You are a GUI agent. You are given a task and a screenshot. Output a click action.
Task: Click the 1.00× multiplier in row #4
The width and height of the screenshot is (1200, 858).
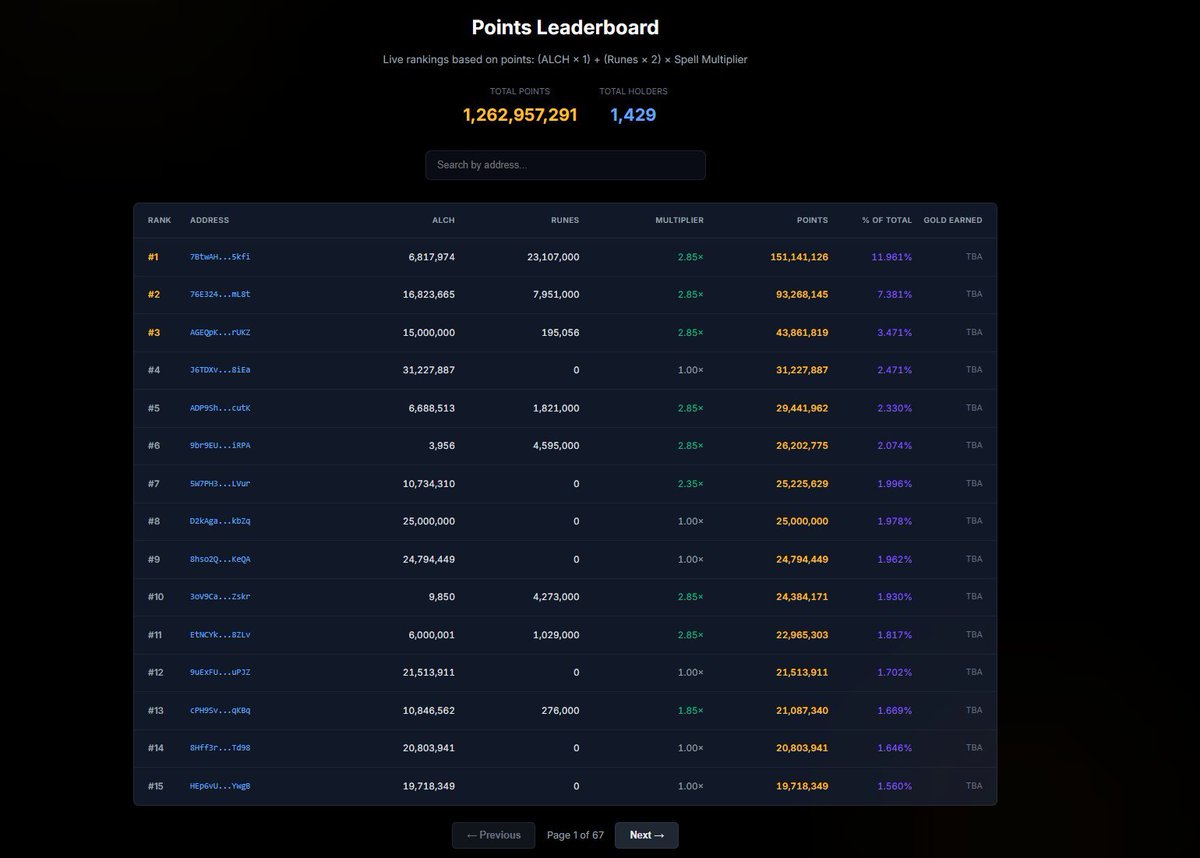[x=691, y=370]
